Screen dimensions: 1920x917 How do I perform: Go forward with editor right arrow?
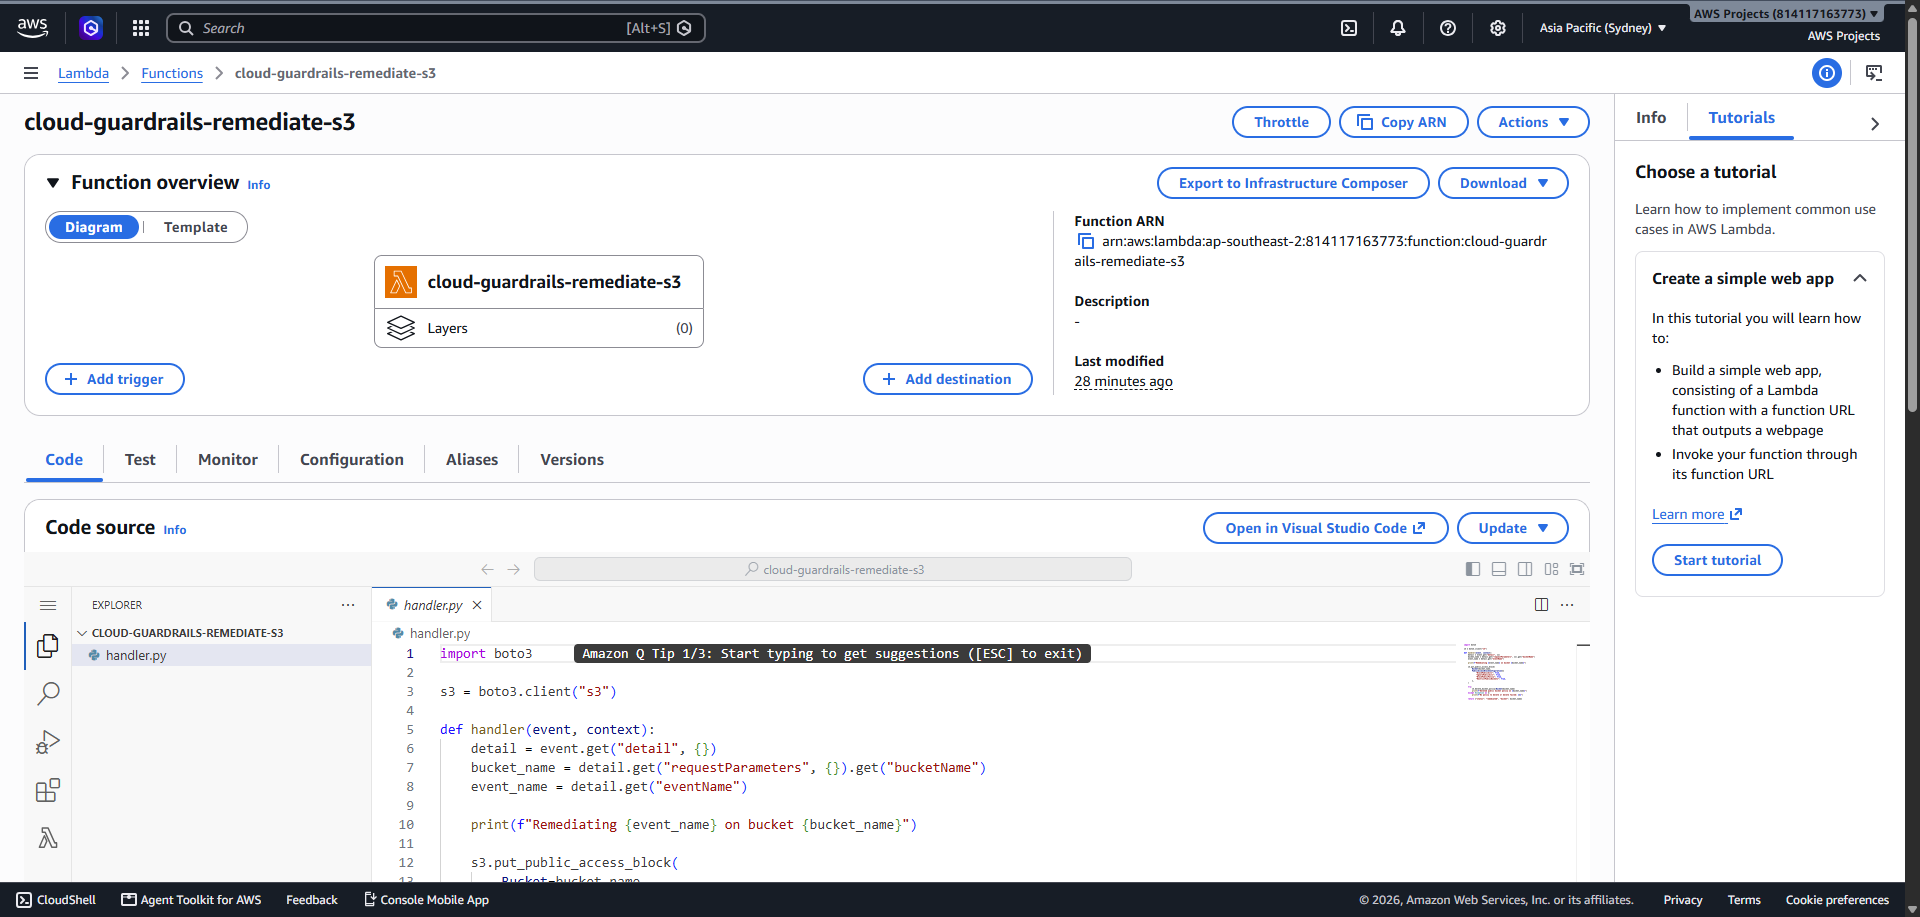point(514,569)
